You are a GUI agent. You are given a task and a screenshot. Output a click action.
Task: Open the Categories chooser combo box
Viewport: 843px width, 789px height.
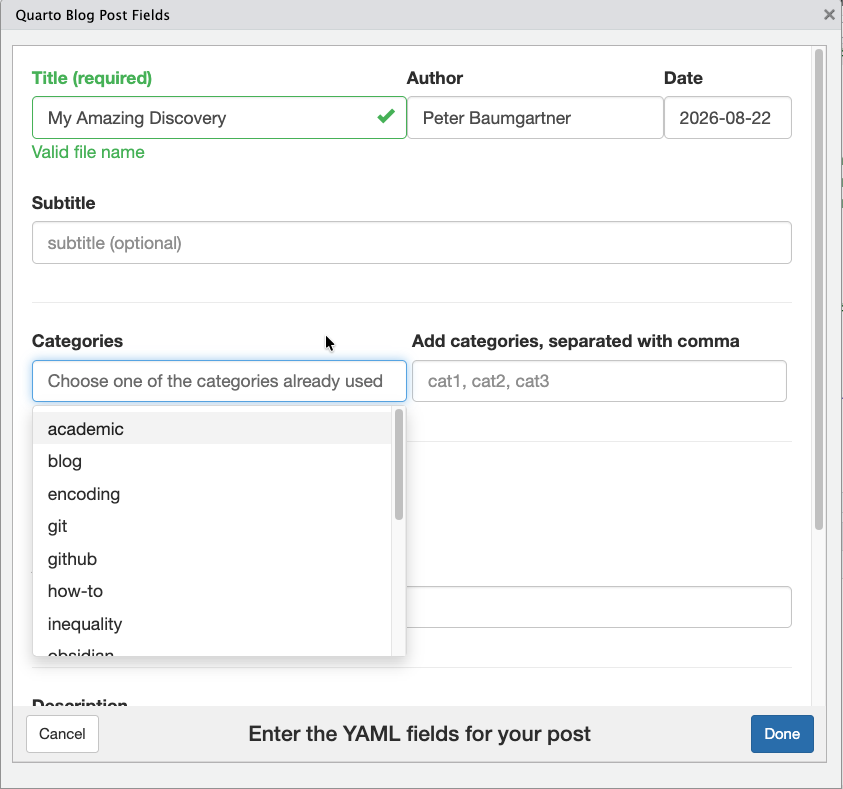(219, 381)
